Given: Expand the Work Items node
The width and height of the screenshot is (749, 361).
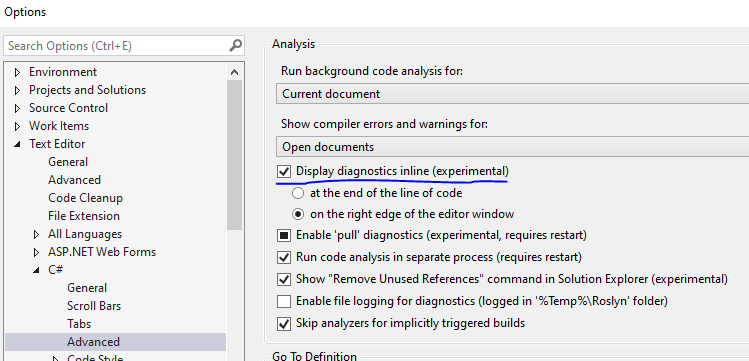Looking at the screenshot, I should [18, 127].
